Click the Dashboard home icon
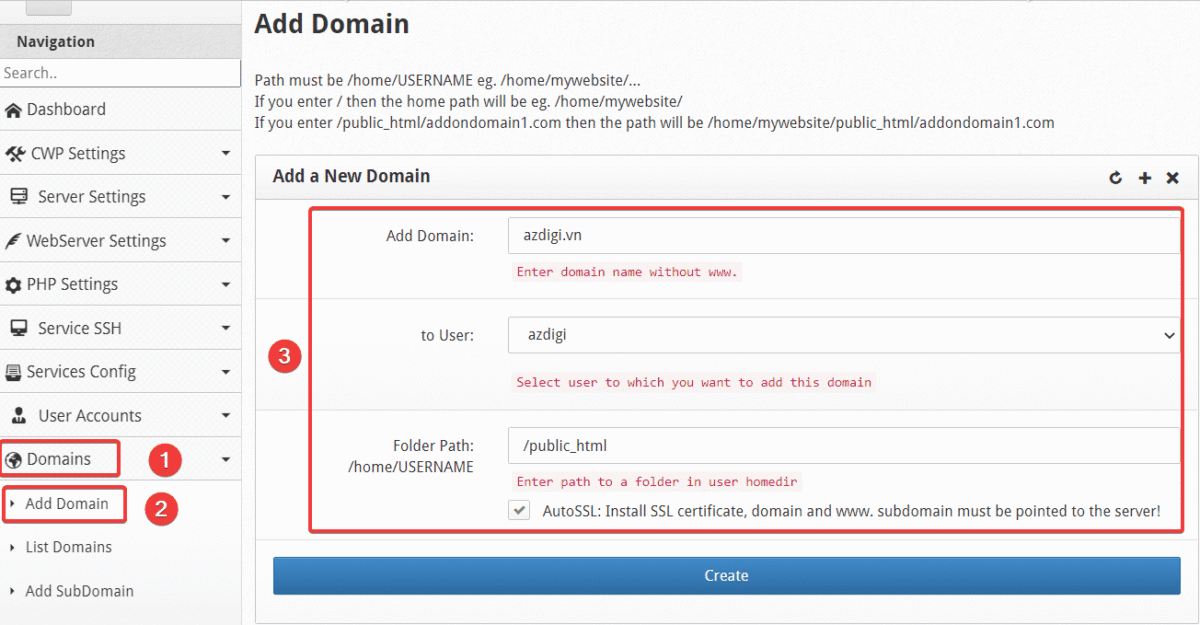This screenshot has width=1200, height=625. point(13,110)
